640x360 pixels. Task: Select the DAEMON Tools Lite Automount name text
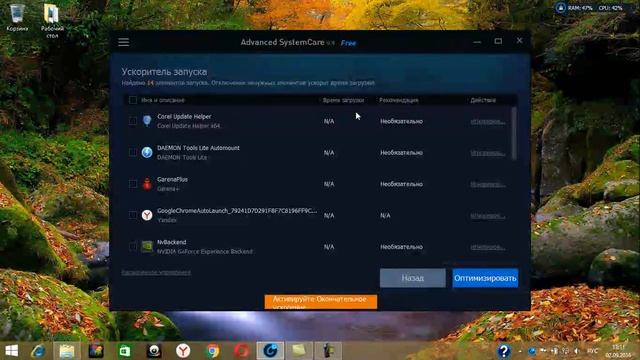[x=198, y=148]
